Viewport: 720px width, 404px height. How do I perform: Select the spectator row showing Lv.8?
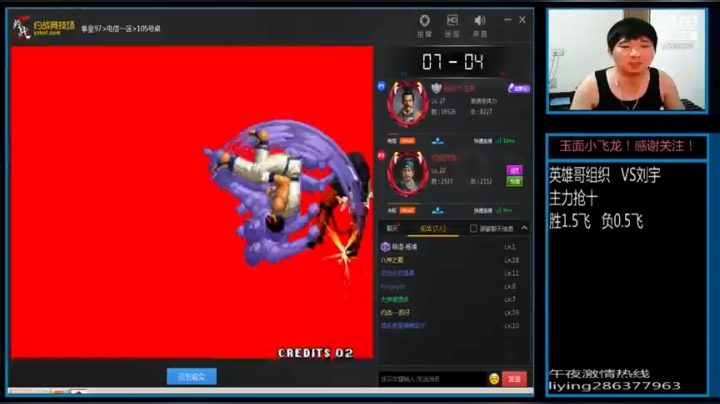pyautogui.click(x=452, y=286)
